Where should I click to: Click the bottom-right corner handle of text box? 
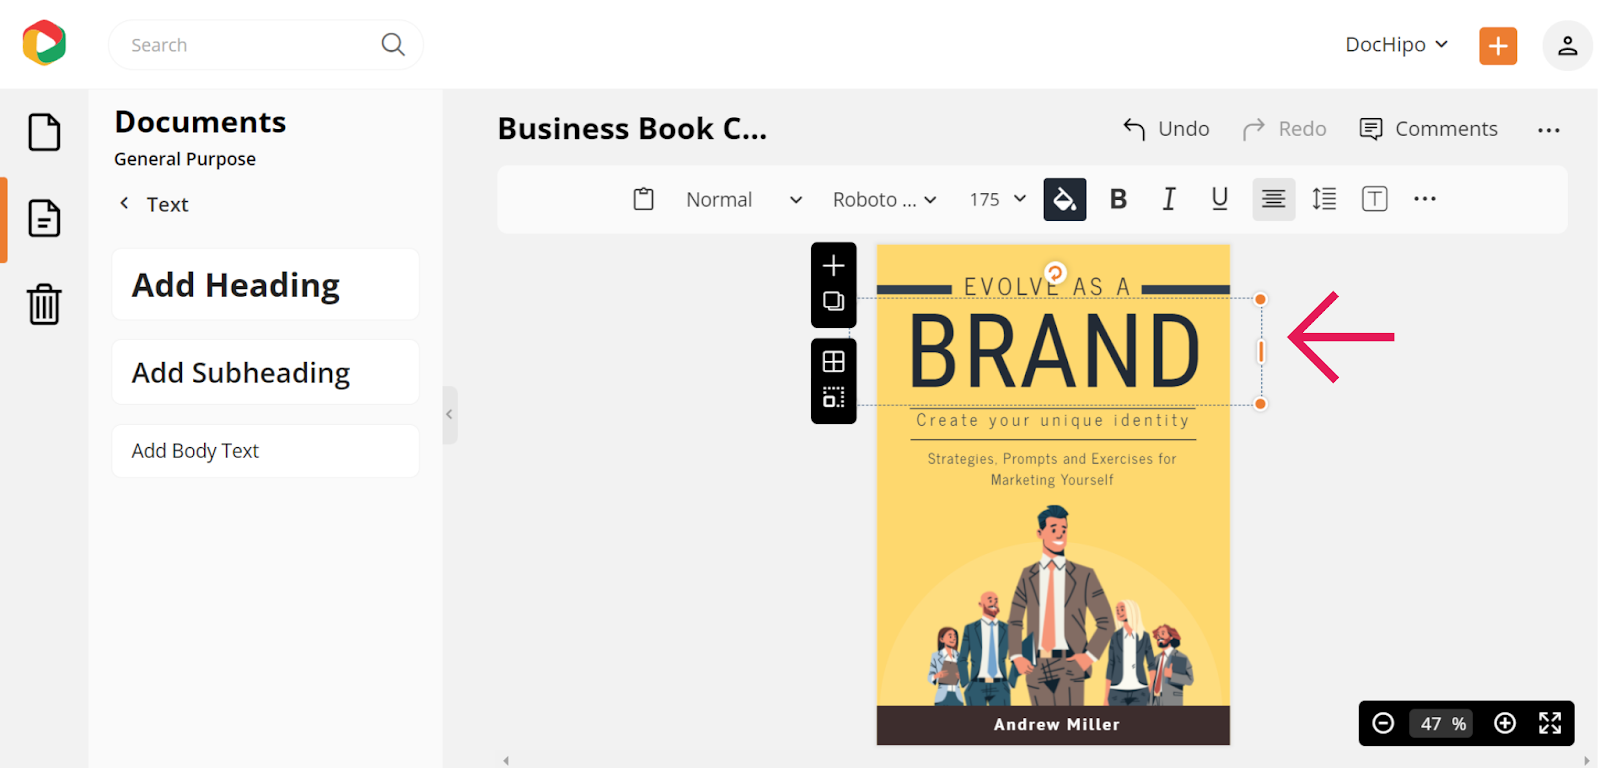point(1261,404)
